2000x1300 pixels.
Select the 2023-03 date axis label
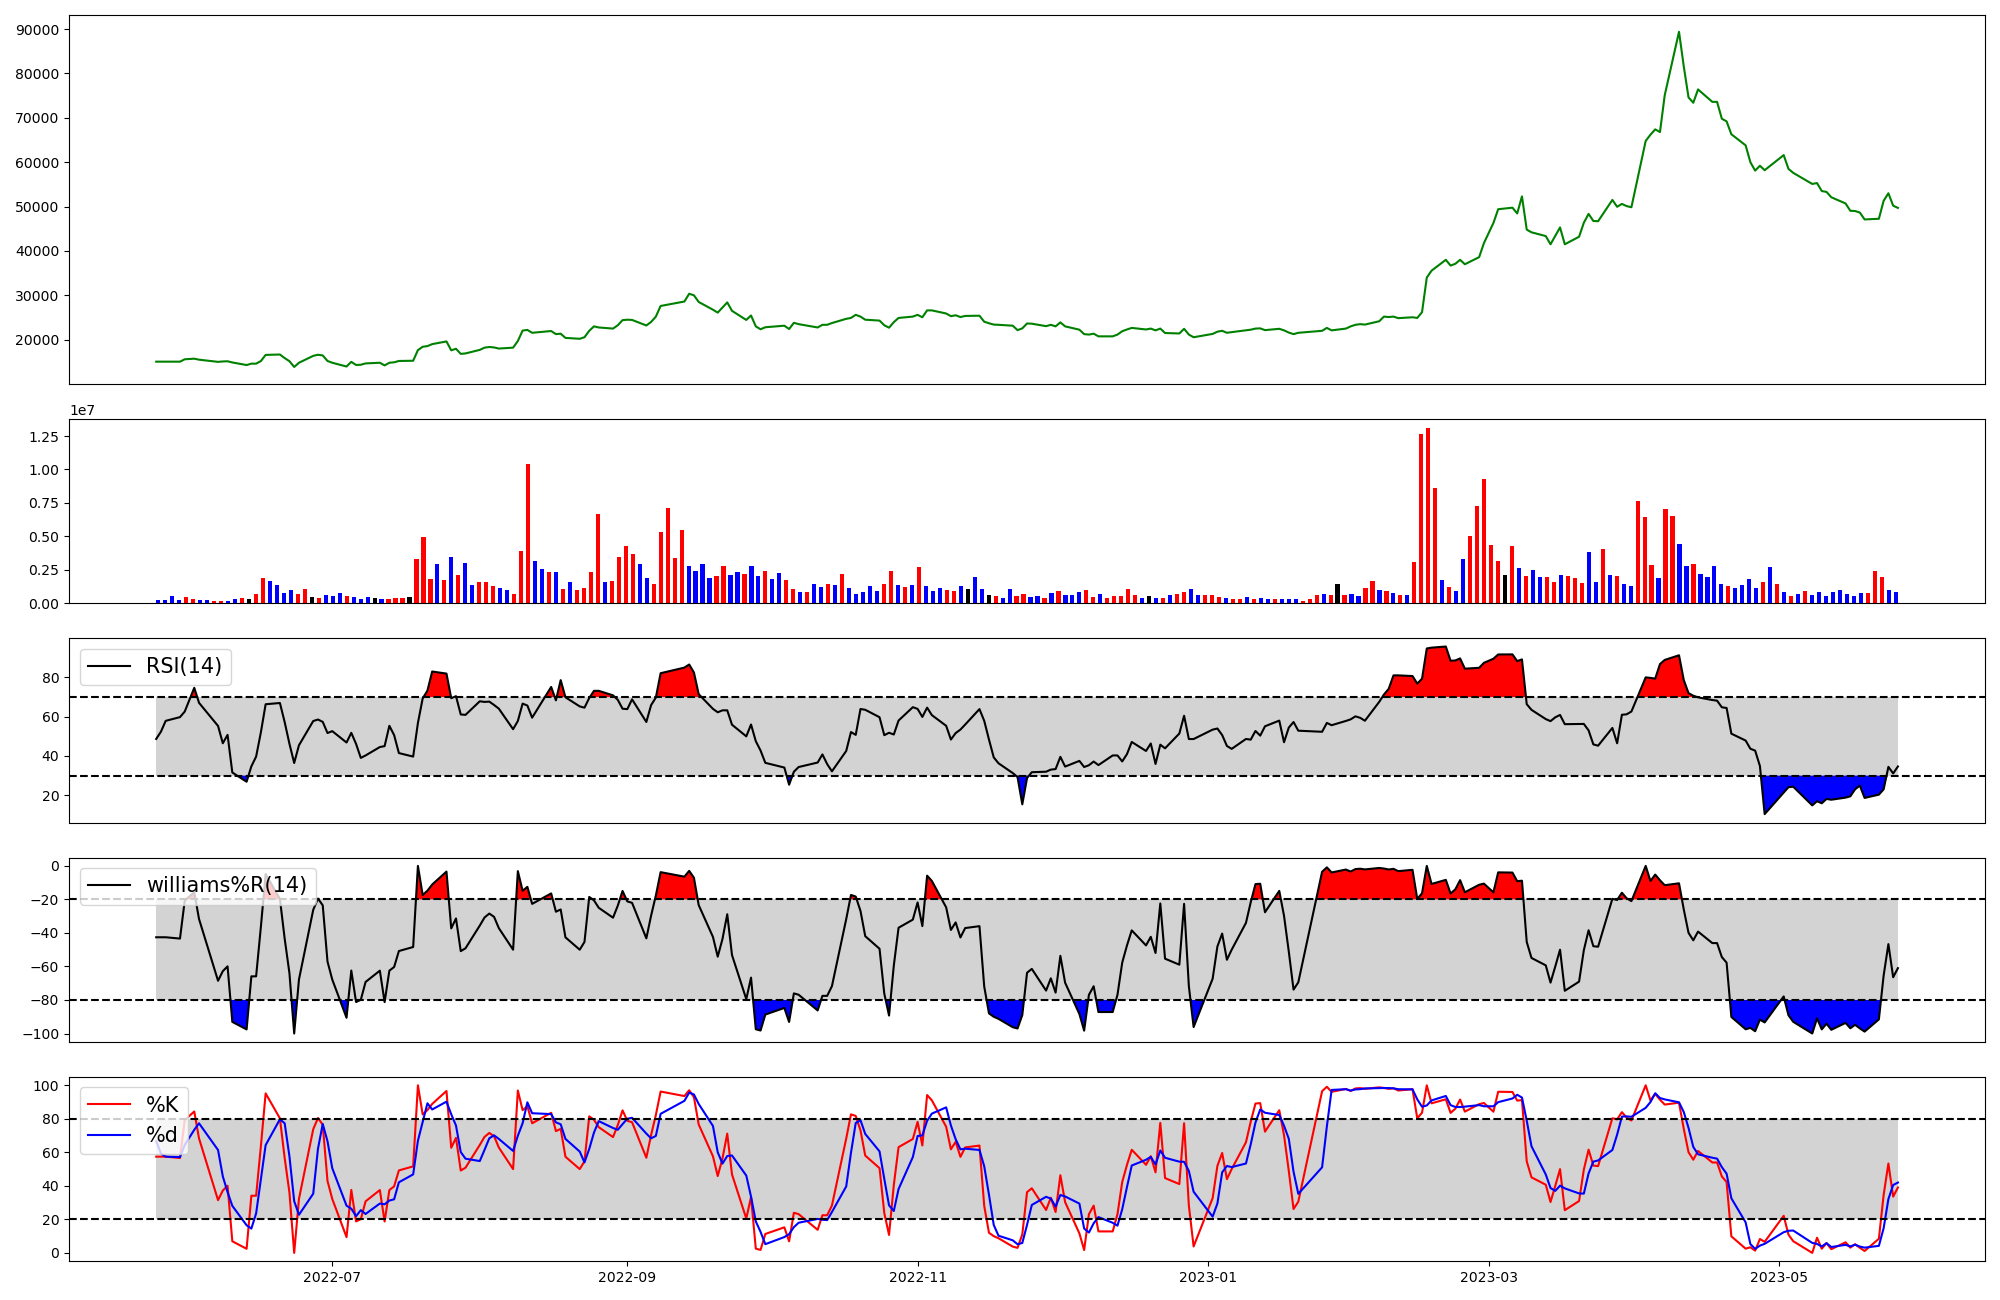tap(1489, 1277)
